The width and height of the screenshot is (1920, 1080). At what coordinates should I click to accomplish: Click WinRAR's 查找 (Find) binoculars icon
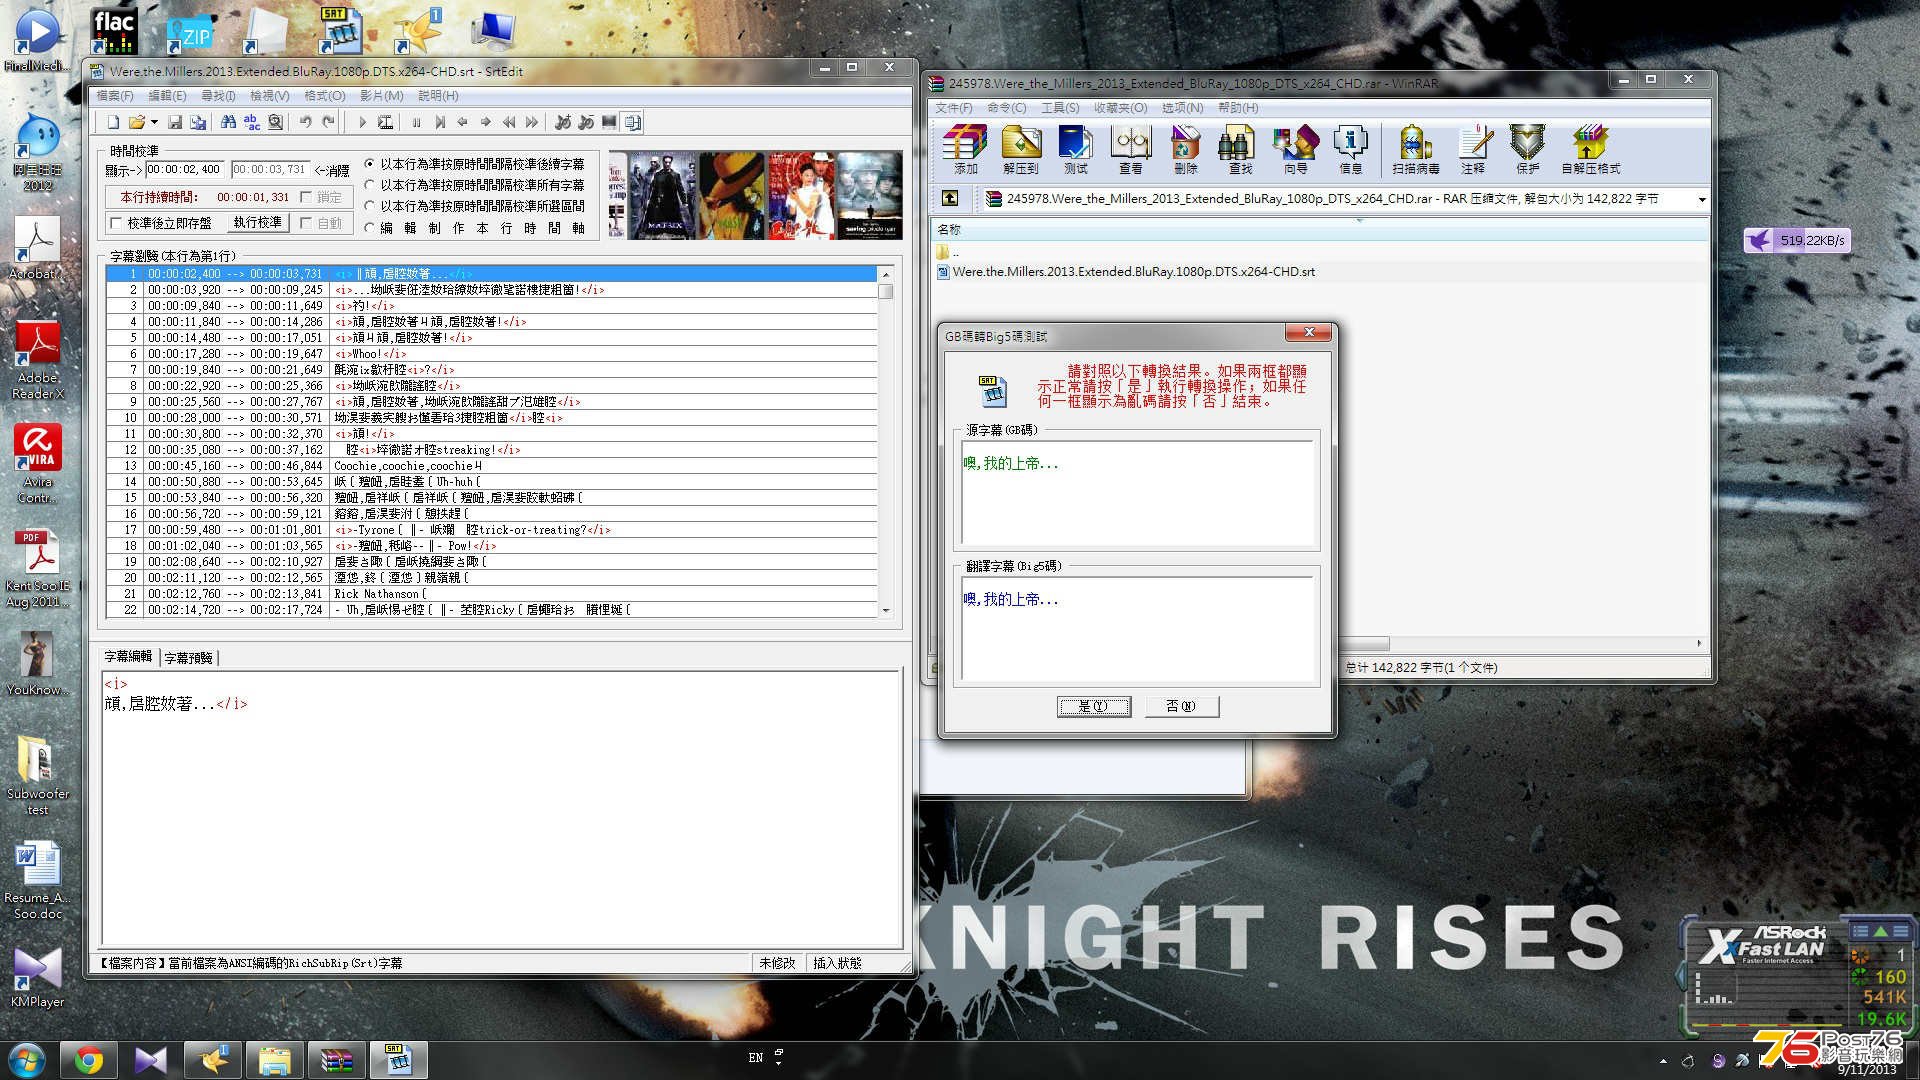[1240, 150]
